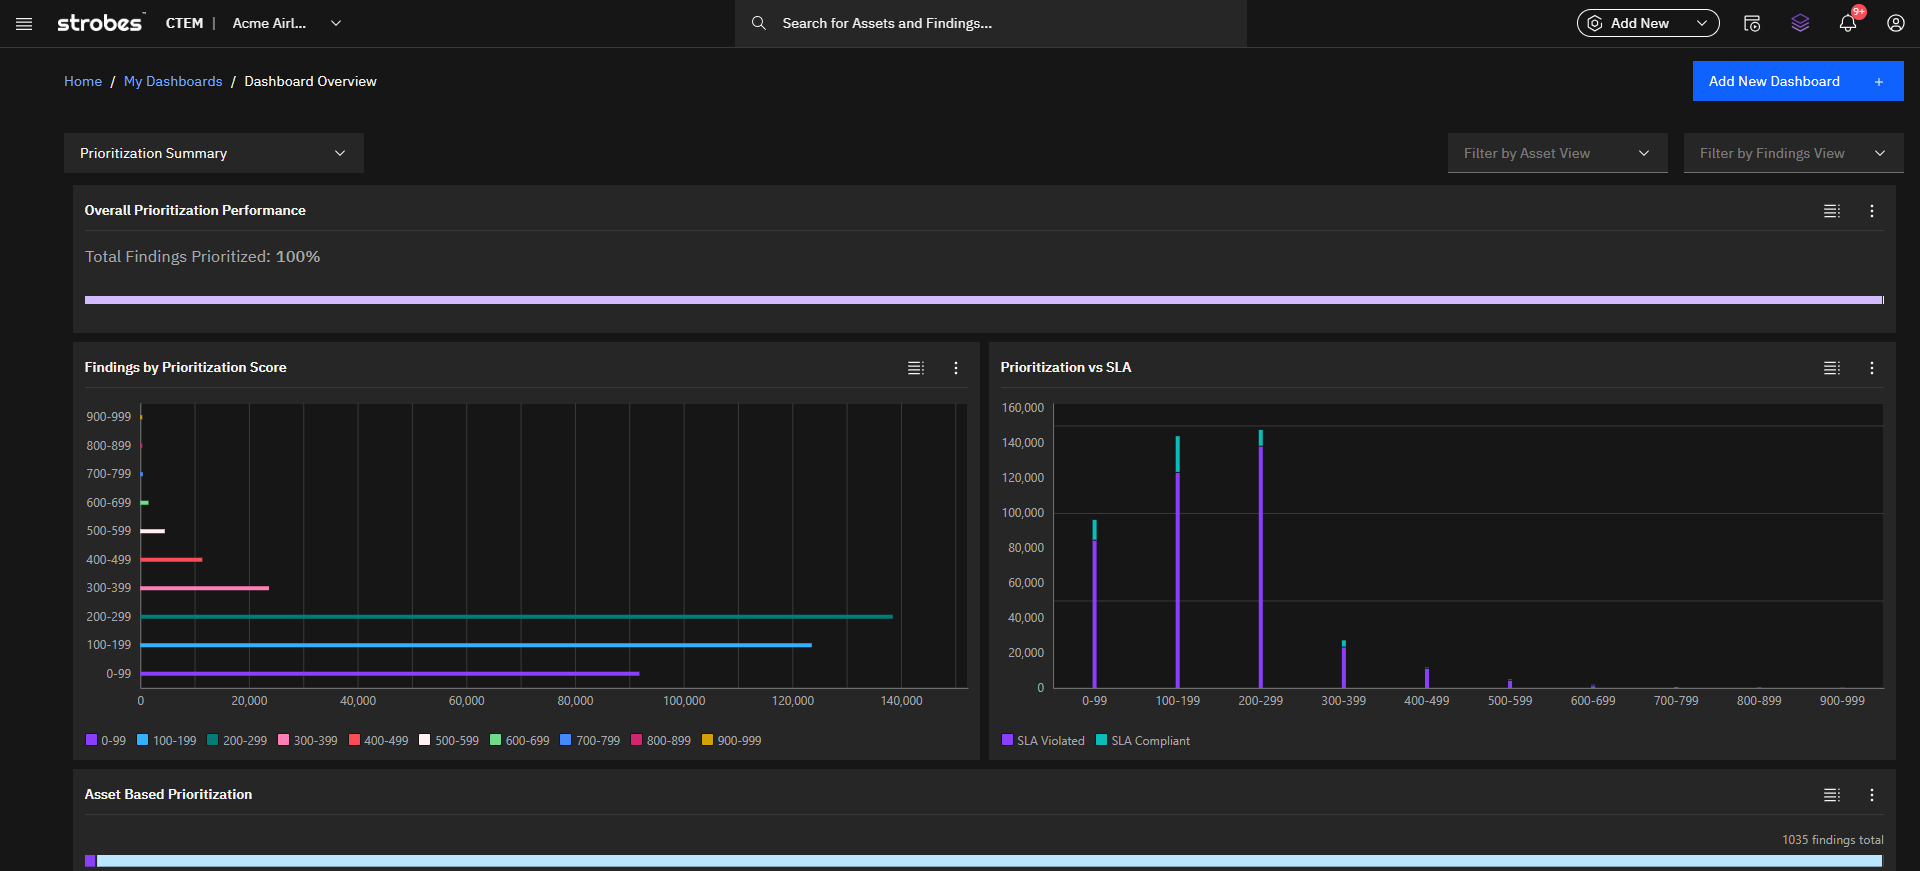Viewport: 1920px width, 871px height.
Task: Click the 400-499 horizontal bar in chart
Action: (171, 560)
